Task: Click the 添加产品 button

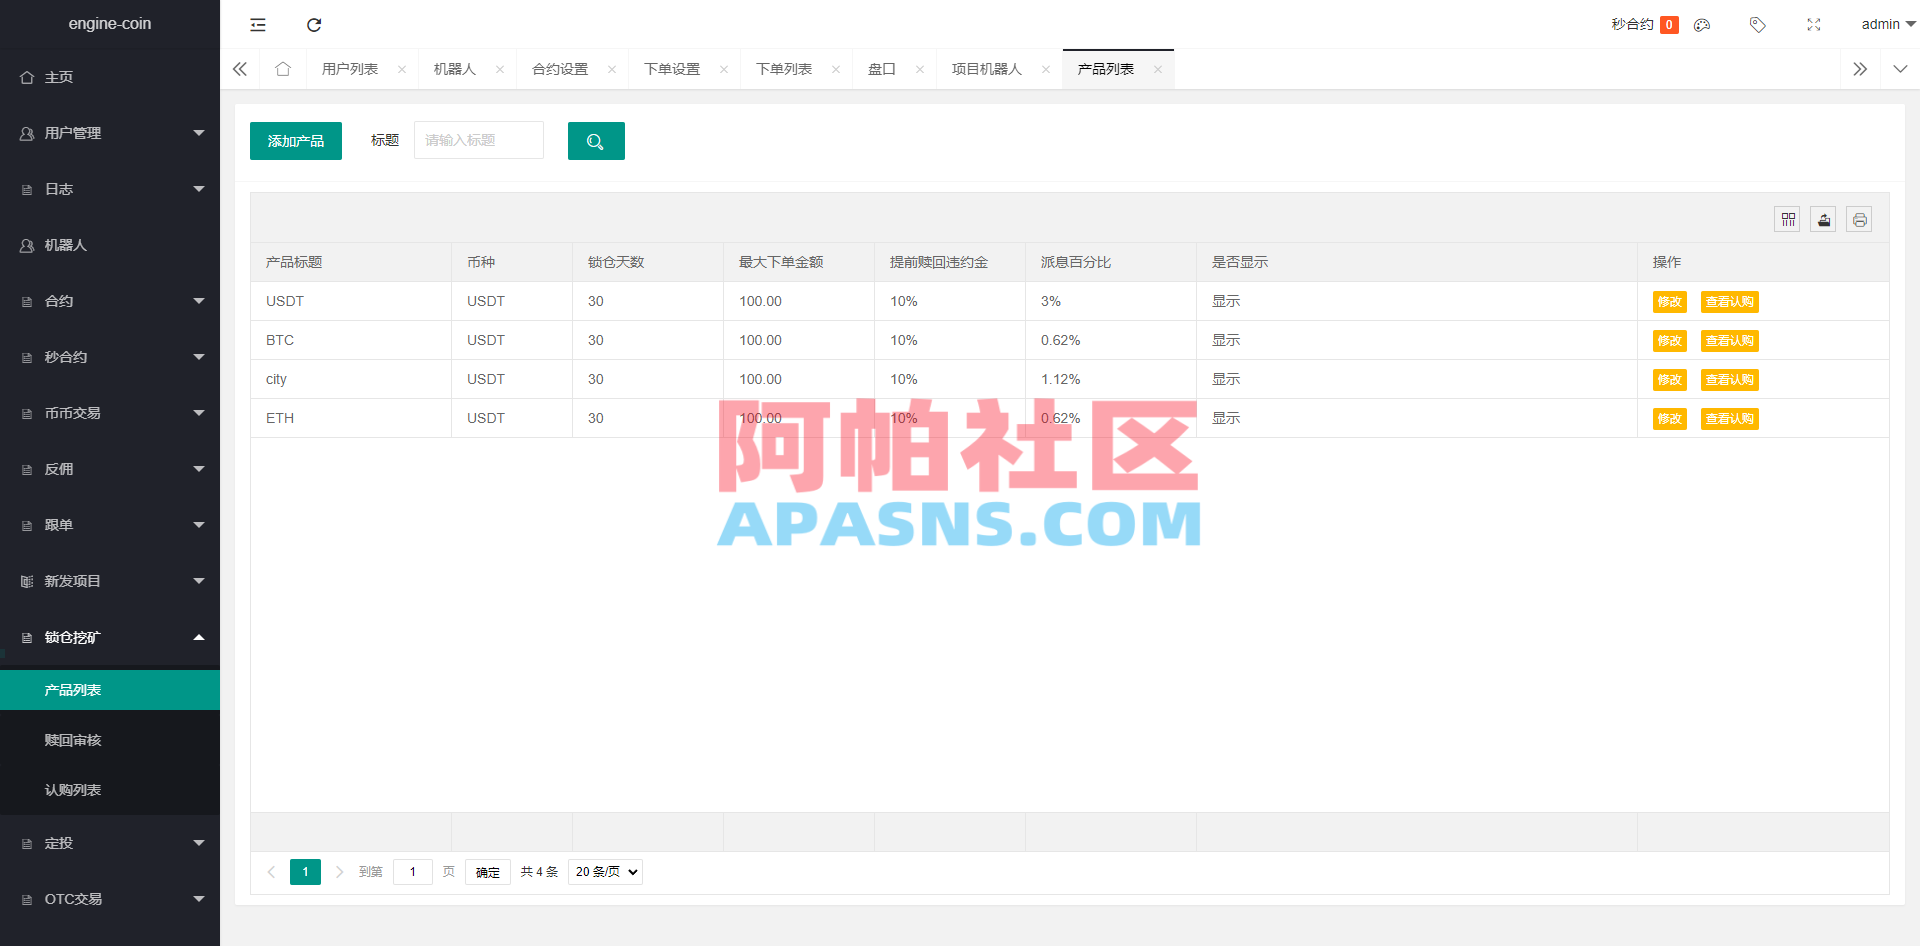Action: (x=296, y=141)
